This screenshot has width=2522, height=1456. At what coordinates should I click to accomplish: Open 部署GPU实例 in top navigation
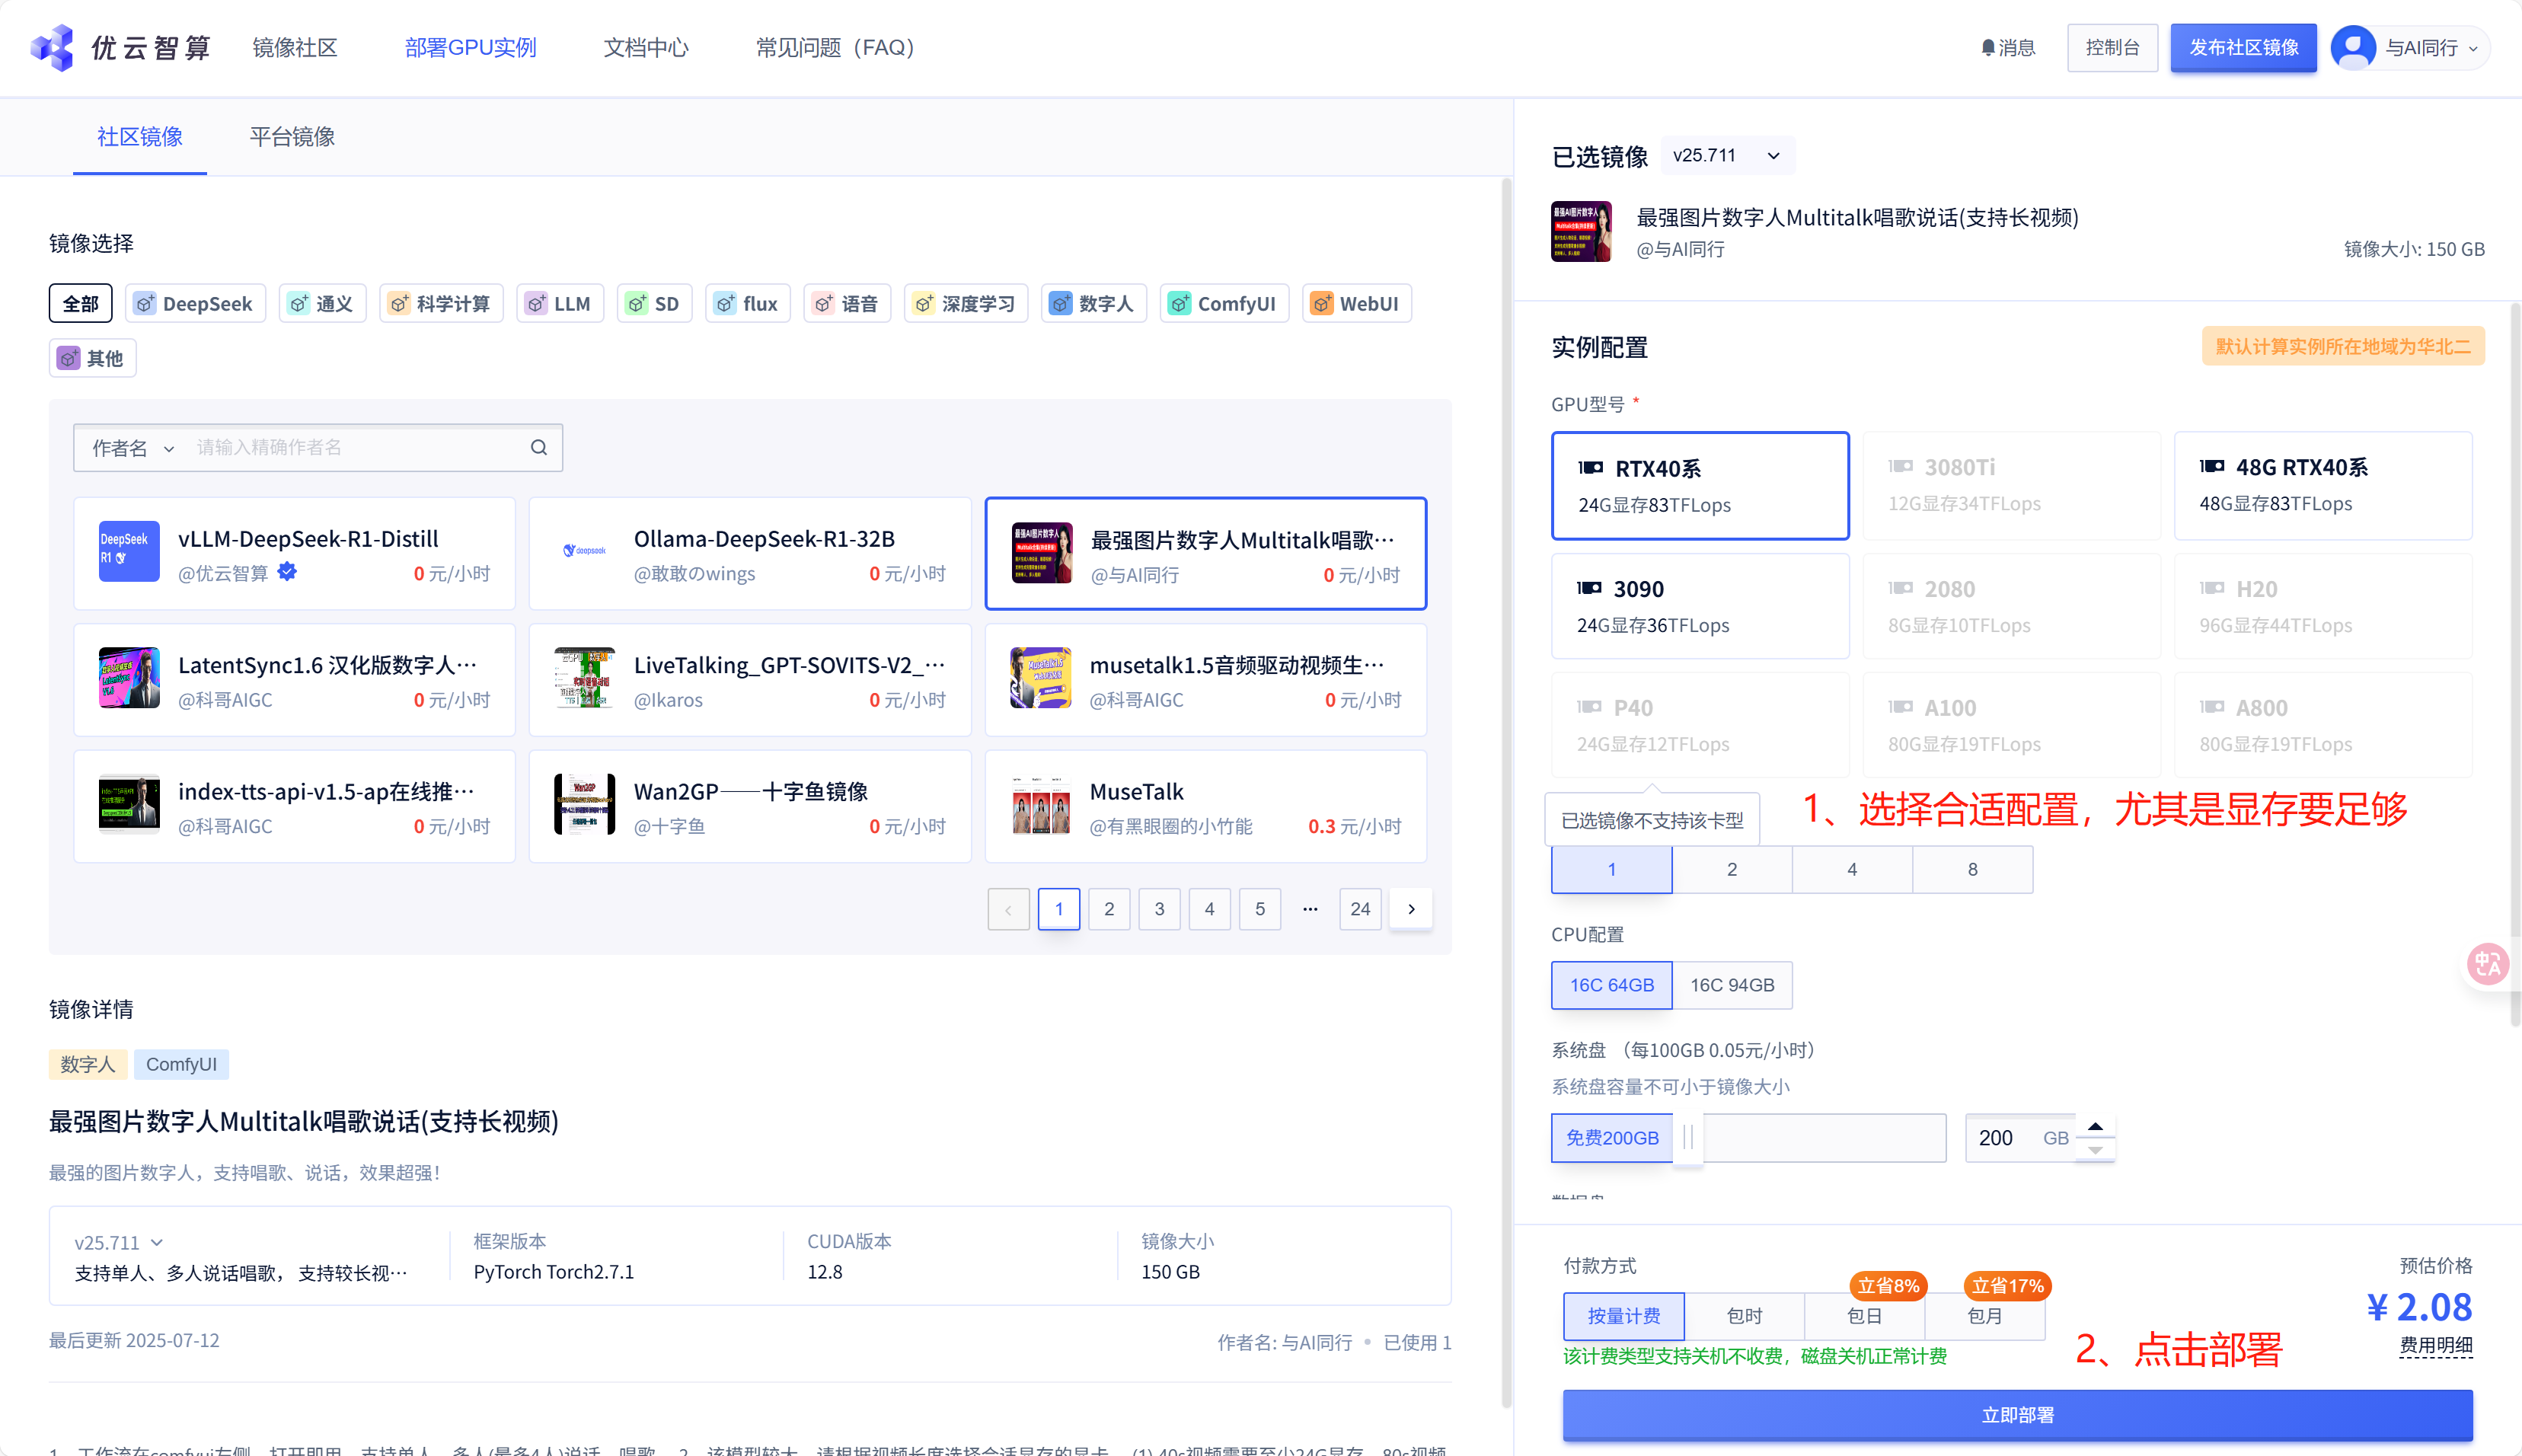[470, 47]
